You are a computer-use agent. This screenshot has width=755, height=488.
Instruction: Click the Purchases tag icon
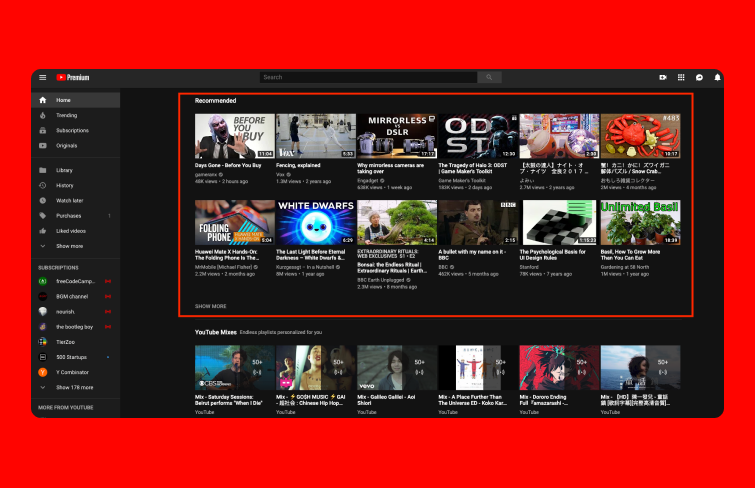43,216
